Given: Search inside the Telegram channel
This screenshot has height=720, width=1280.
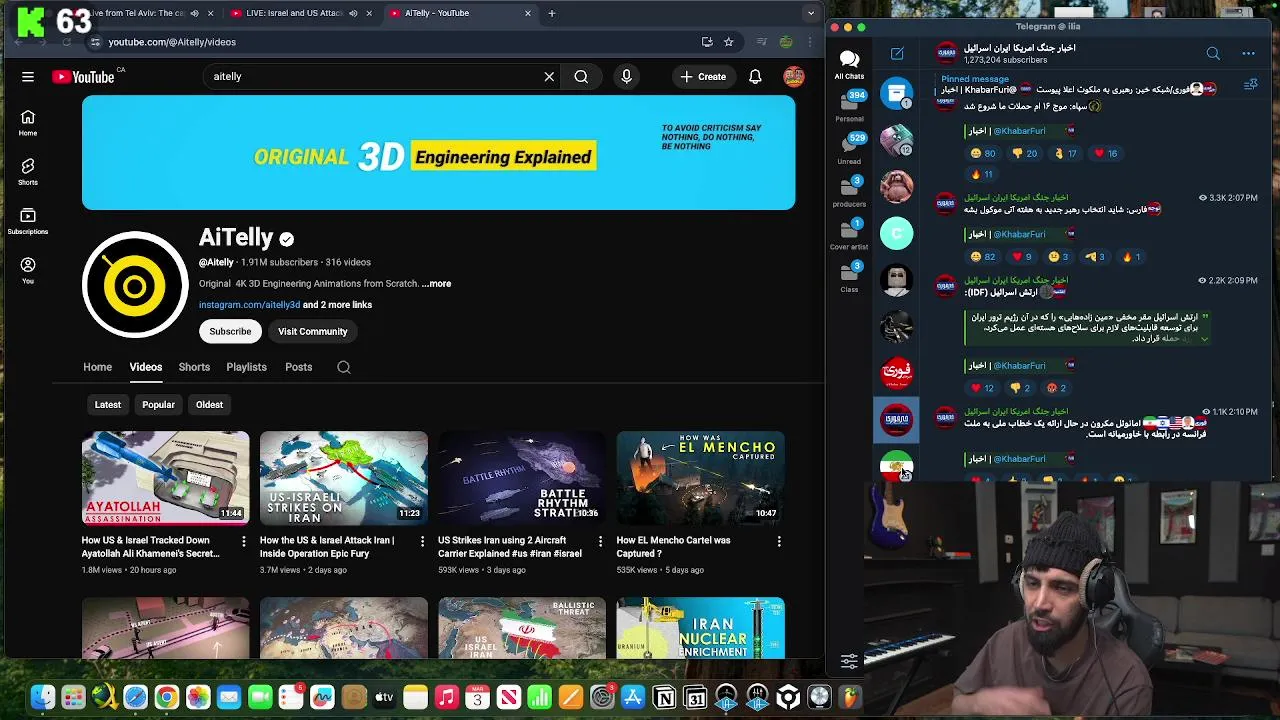Looking at the screenshot, I should click(x=1213, y=53).
